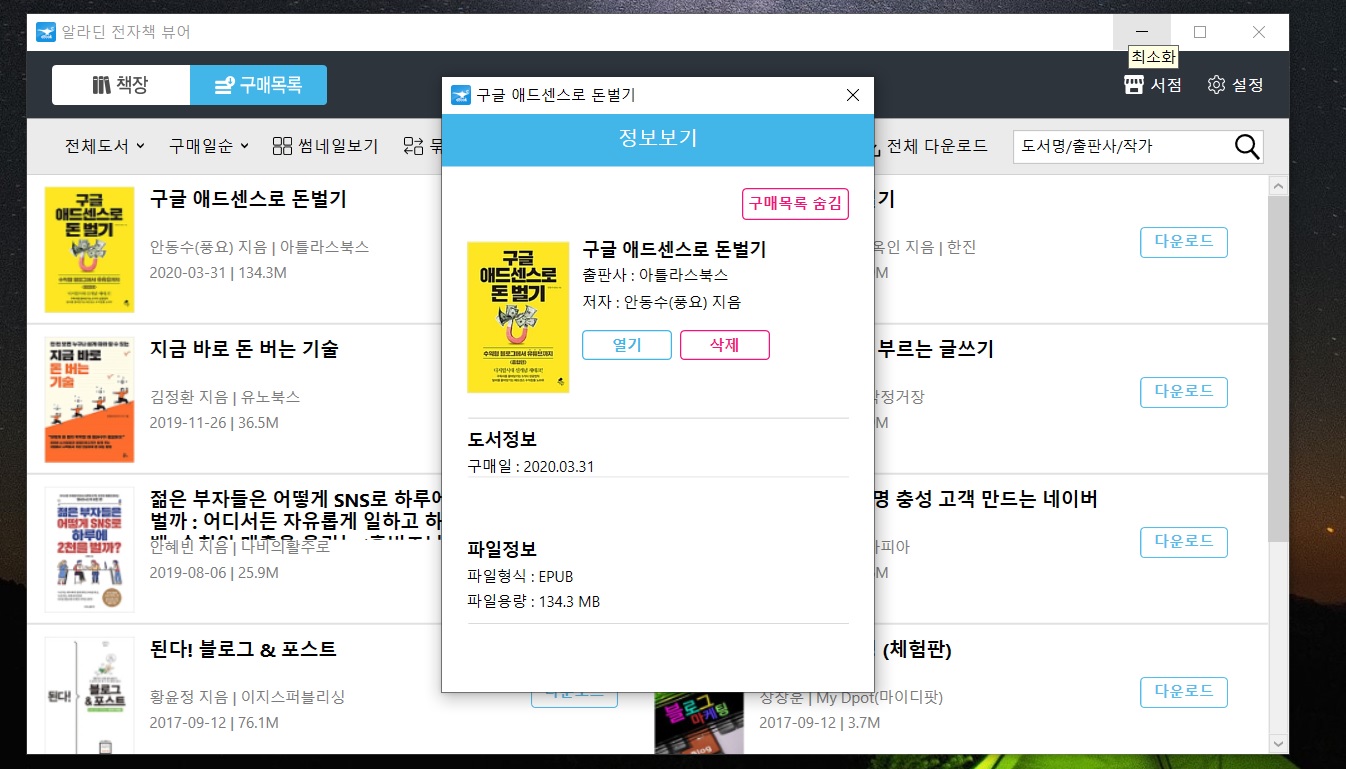1346x769 pixels.
Task: Expand the 구매일순 sort dropdown
Action: tap(209, 146)
